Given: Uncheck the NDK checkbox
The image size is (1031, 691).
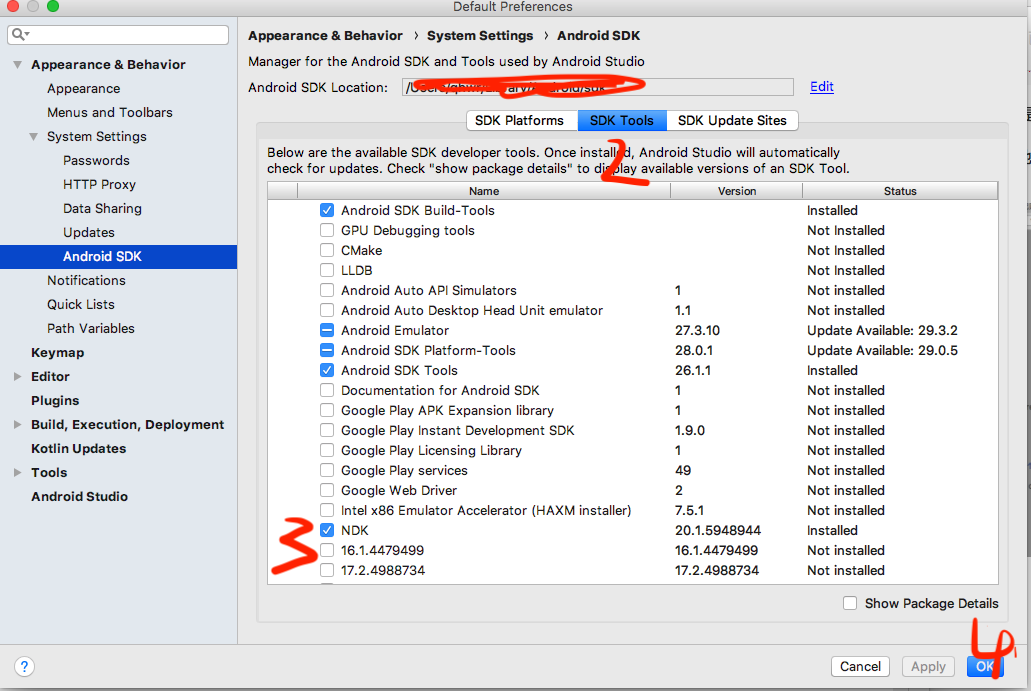Looking at the screenshot, I should (327, 530).
